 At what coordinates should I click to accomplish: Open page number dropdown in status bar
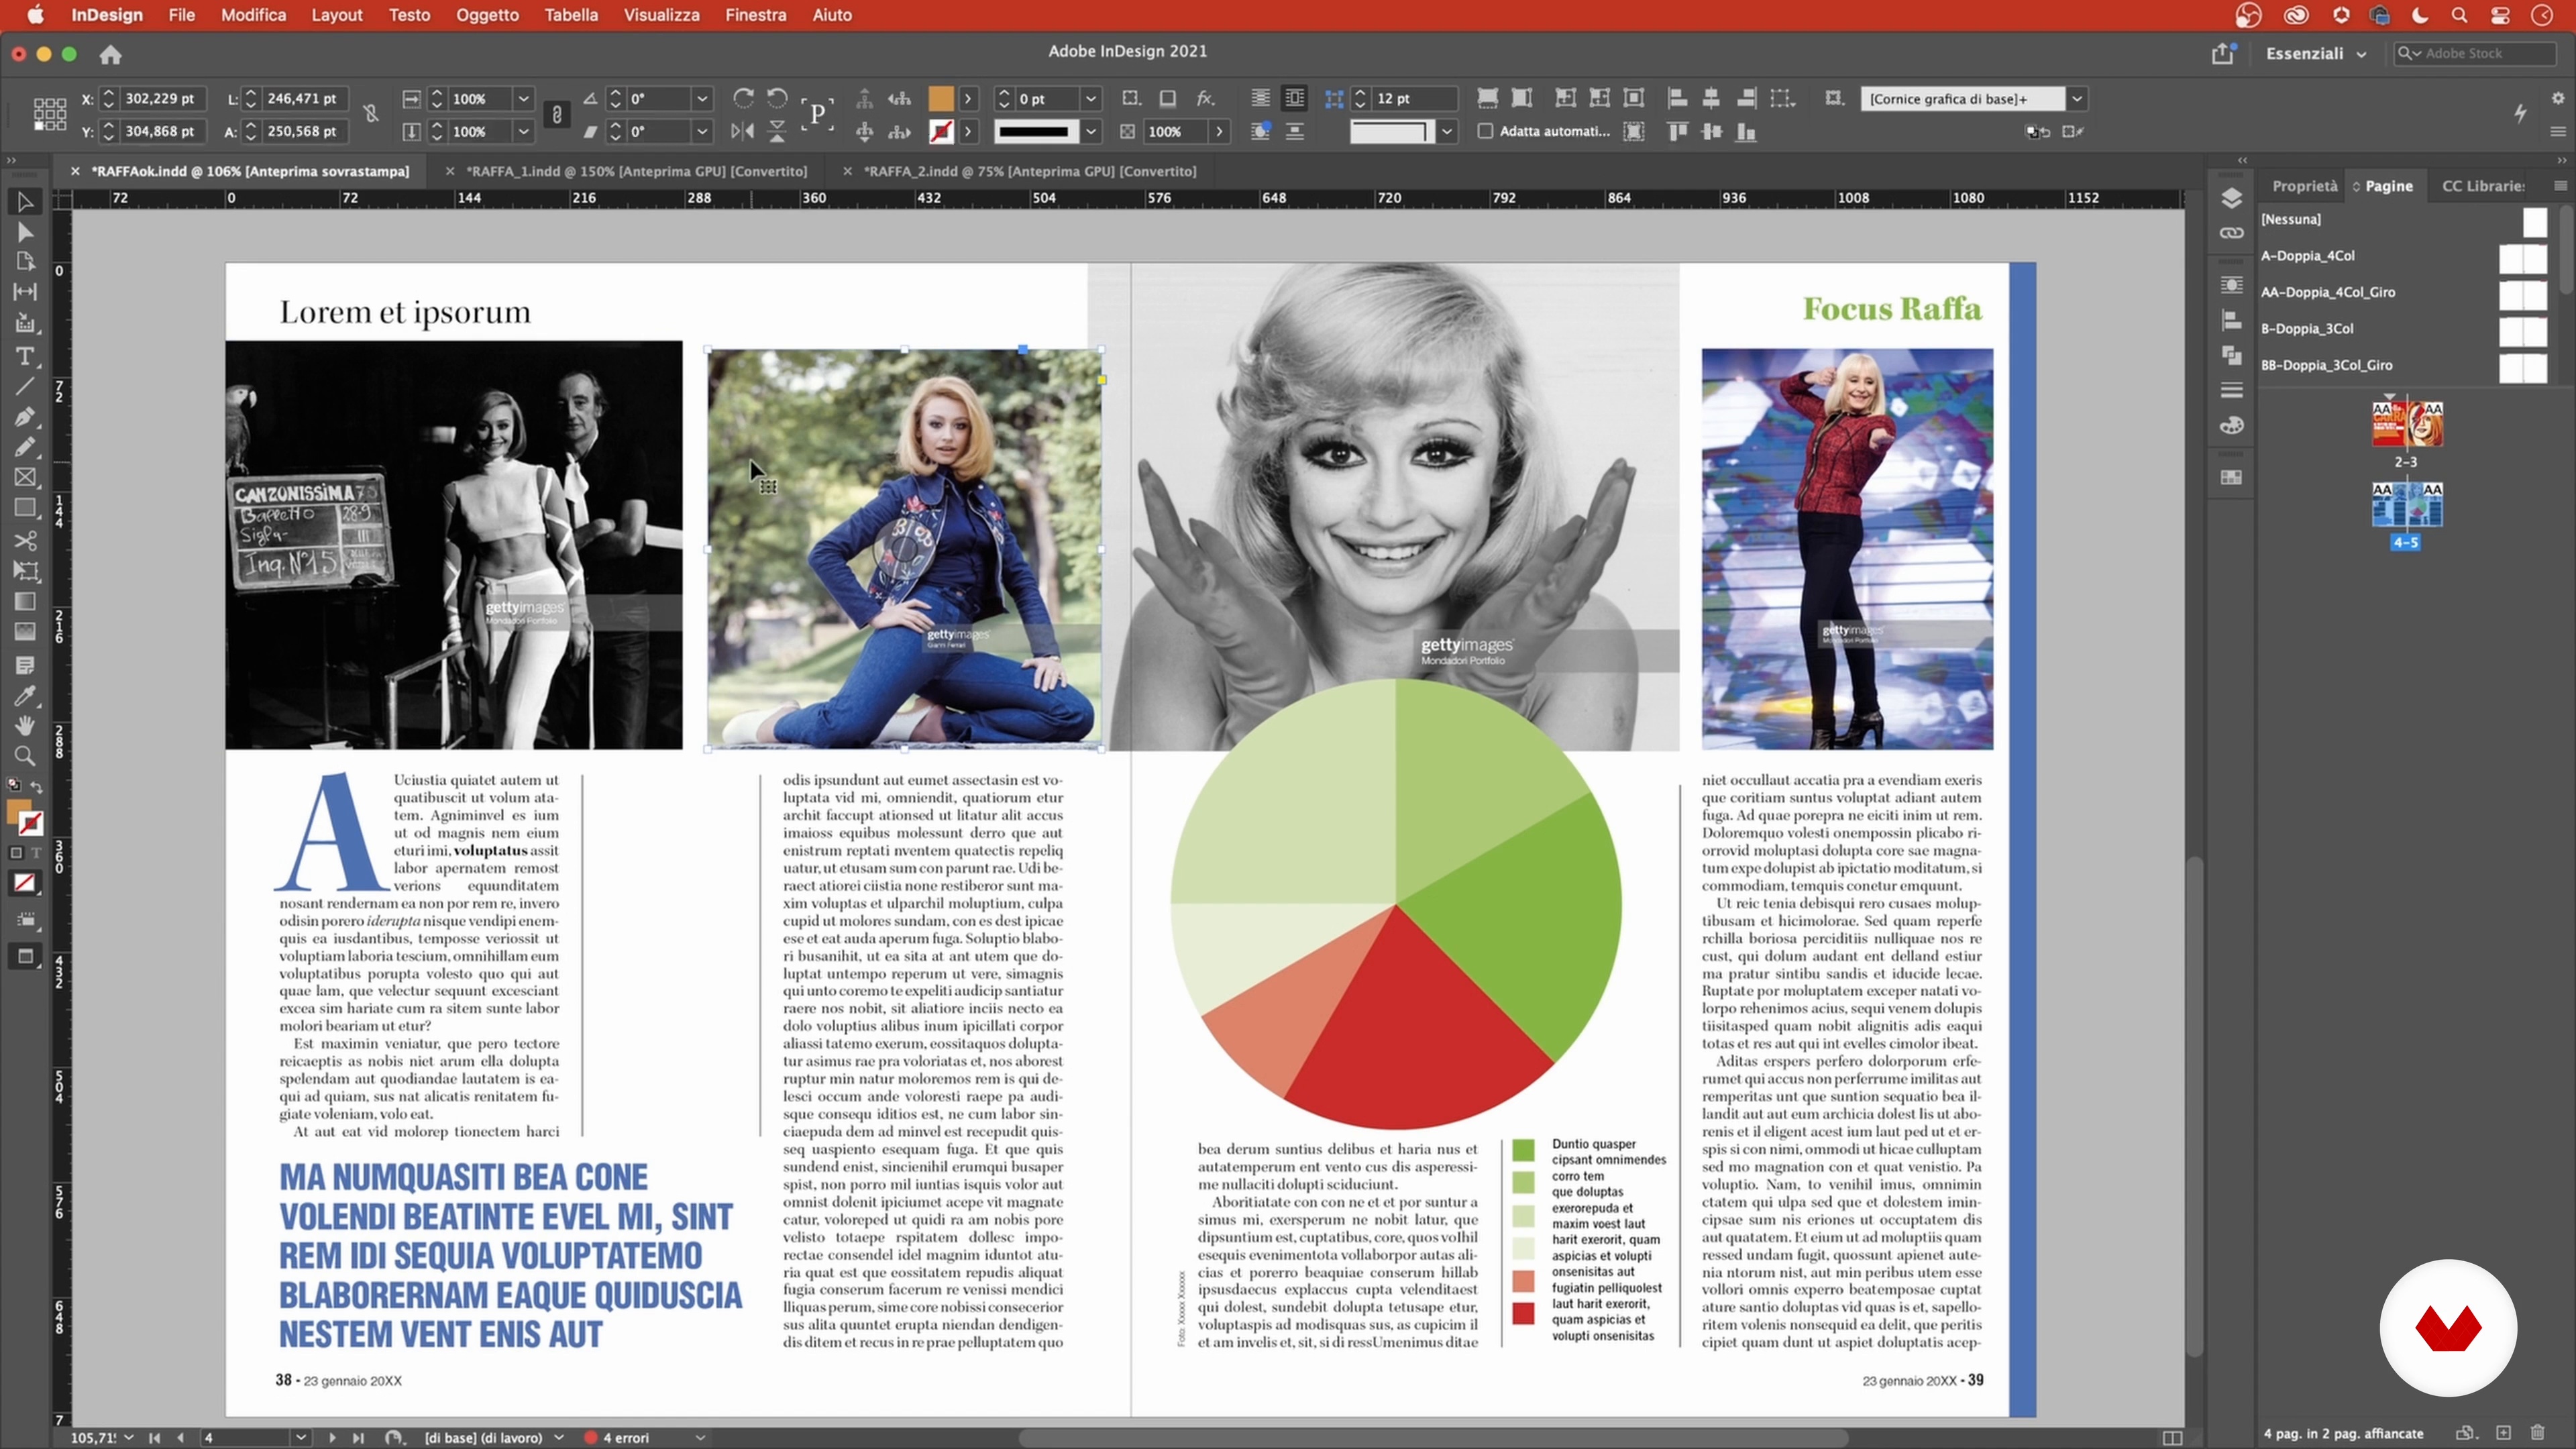click(300, 1438)
